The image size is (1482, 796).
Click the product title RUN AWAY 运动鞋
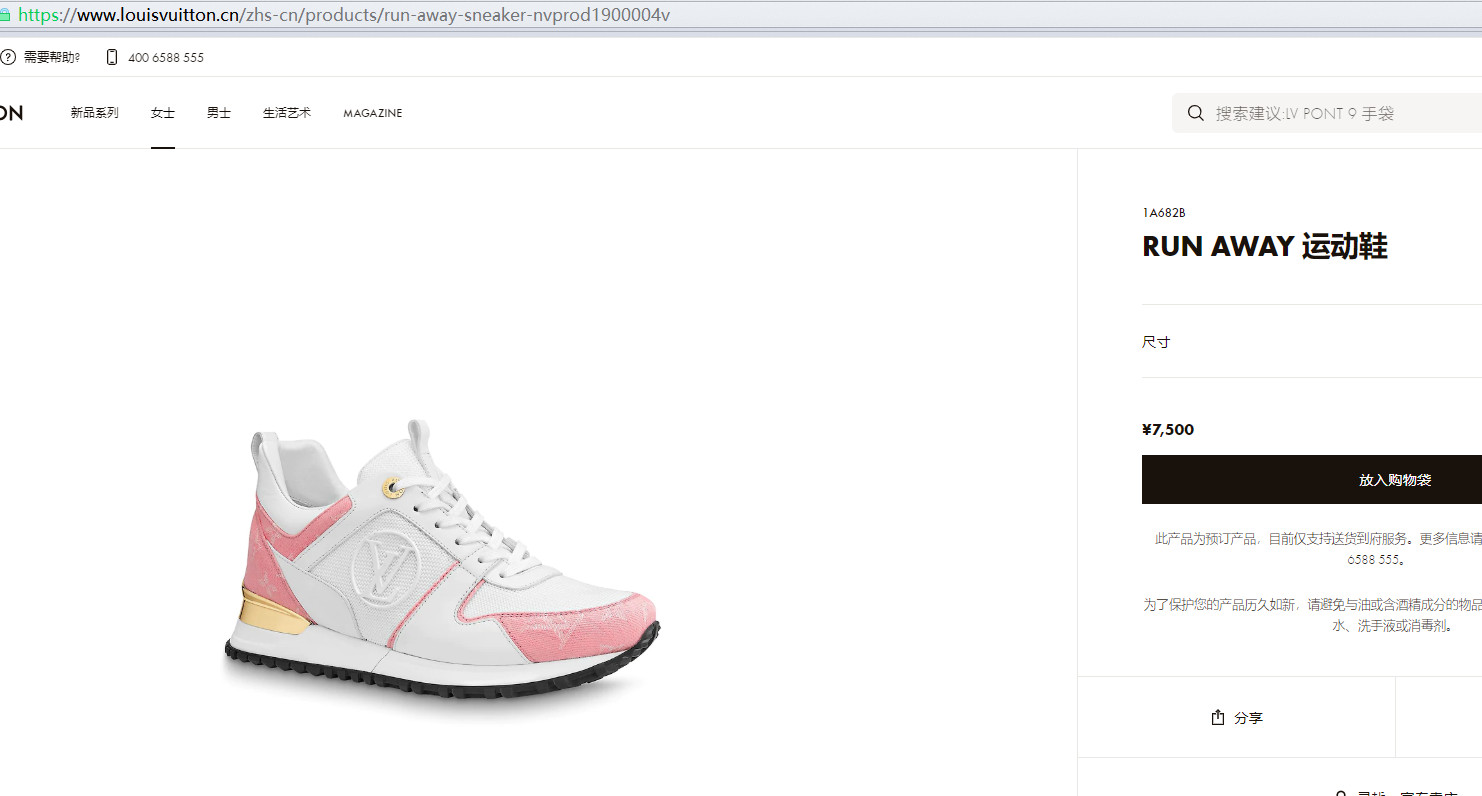(1265, 247)
